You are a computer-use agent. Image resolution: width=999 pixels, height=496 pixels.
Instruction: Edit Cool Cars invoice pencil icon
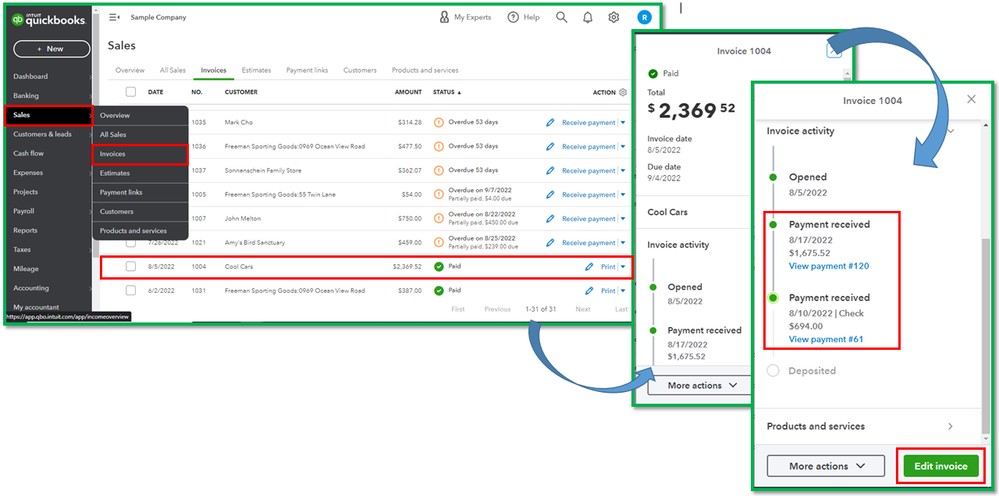tap(589, 267)
